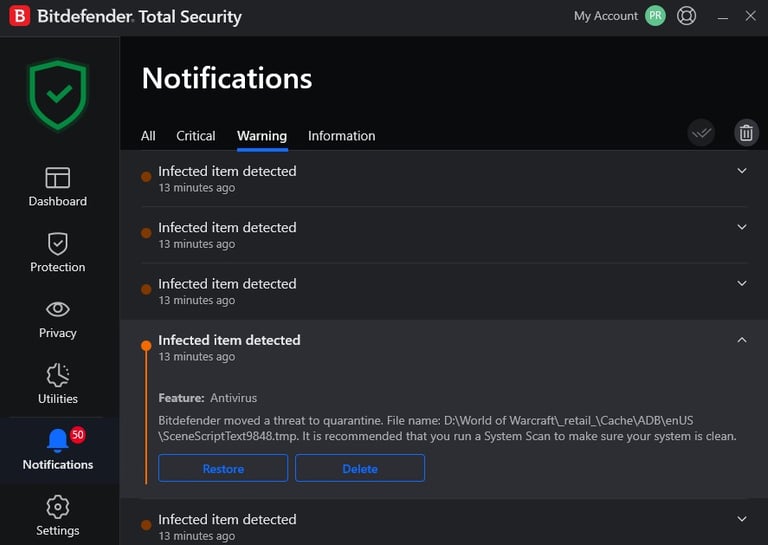This screenshot has height=545, width=768.
Task: Expand the third Infected item detected notification
Action: point(742,284)
